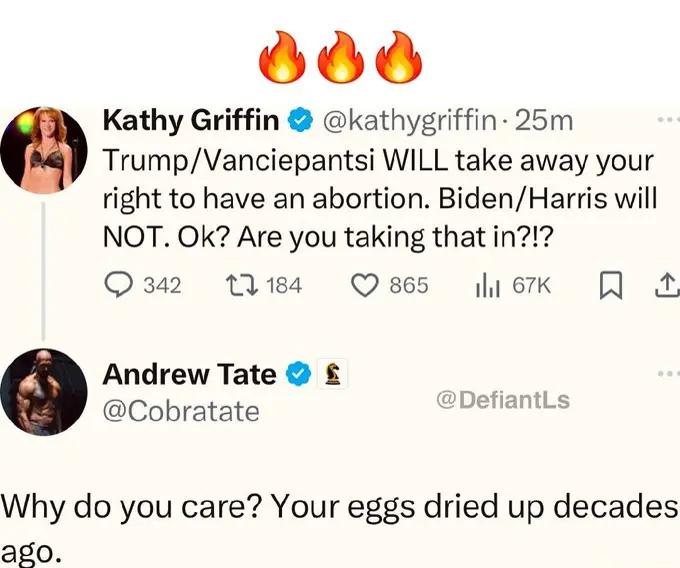Click the Kathy Griffin display name
This screenshot has height=568, width=680.
click(191, 122)
